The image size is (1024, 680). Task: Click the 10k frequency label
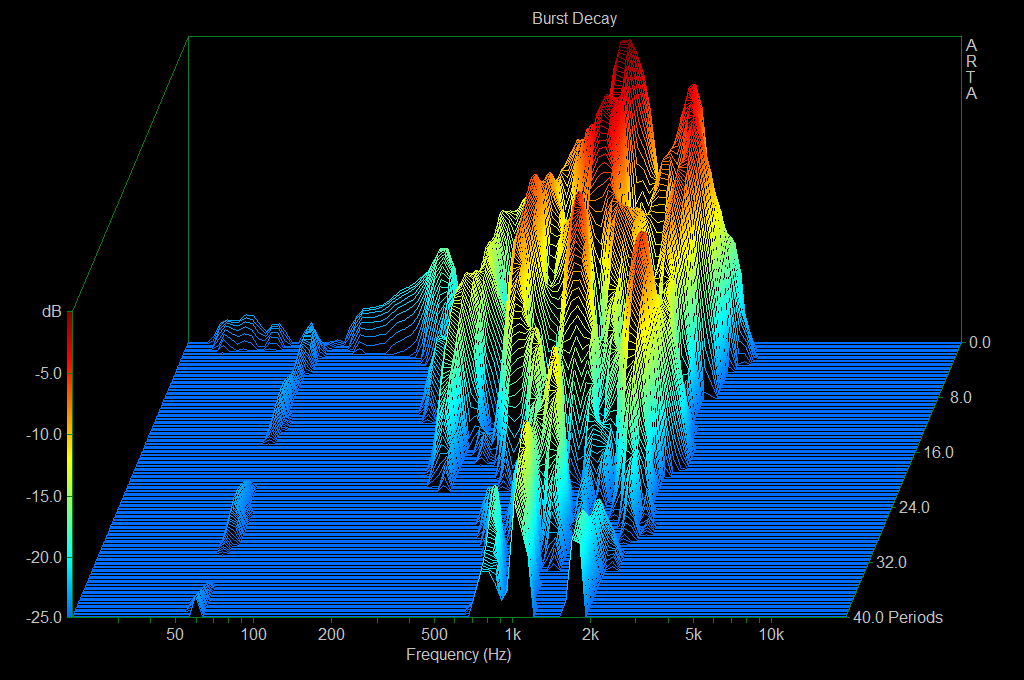771,634
